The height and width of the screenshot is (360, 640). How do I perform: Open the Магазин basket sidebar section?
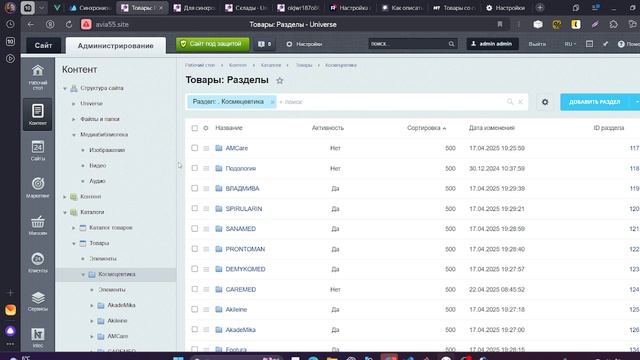coord(38,225)
